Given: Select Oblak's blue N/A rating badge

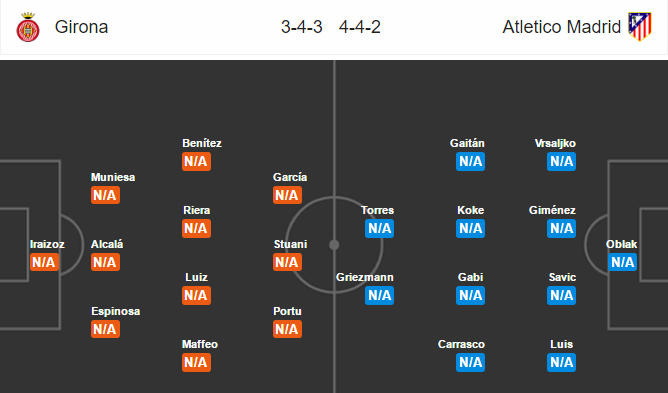Looking at the screenshot, I should (622, 262).
